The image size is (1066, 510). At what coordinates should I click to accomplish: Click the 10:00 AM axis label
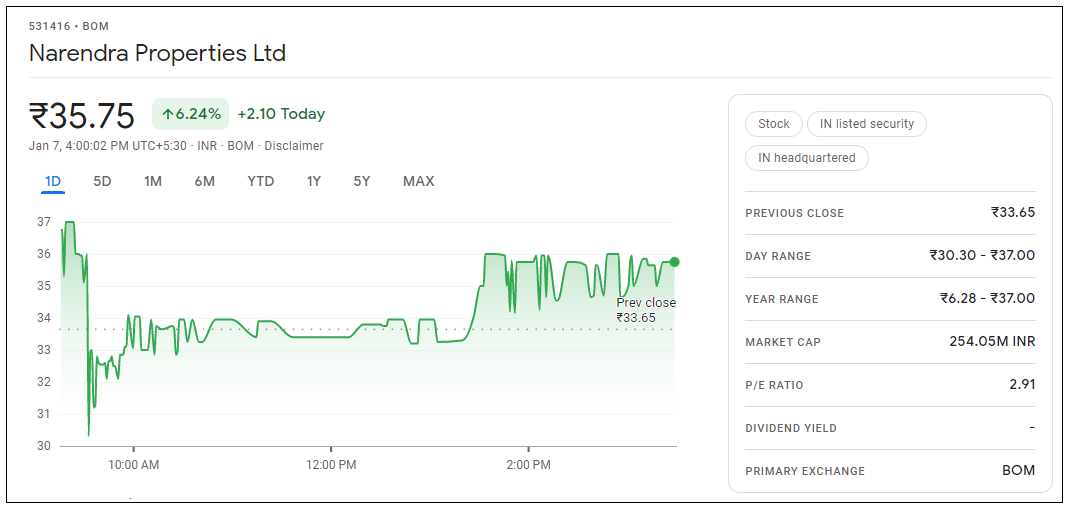coord(133,466)
